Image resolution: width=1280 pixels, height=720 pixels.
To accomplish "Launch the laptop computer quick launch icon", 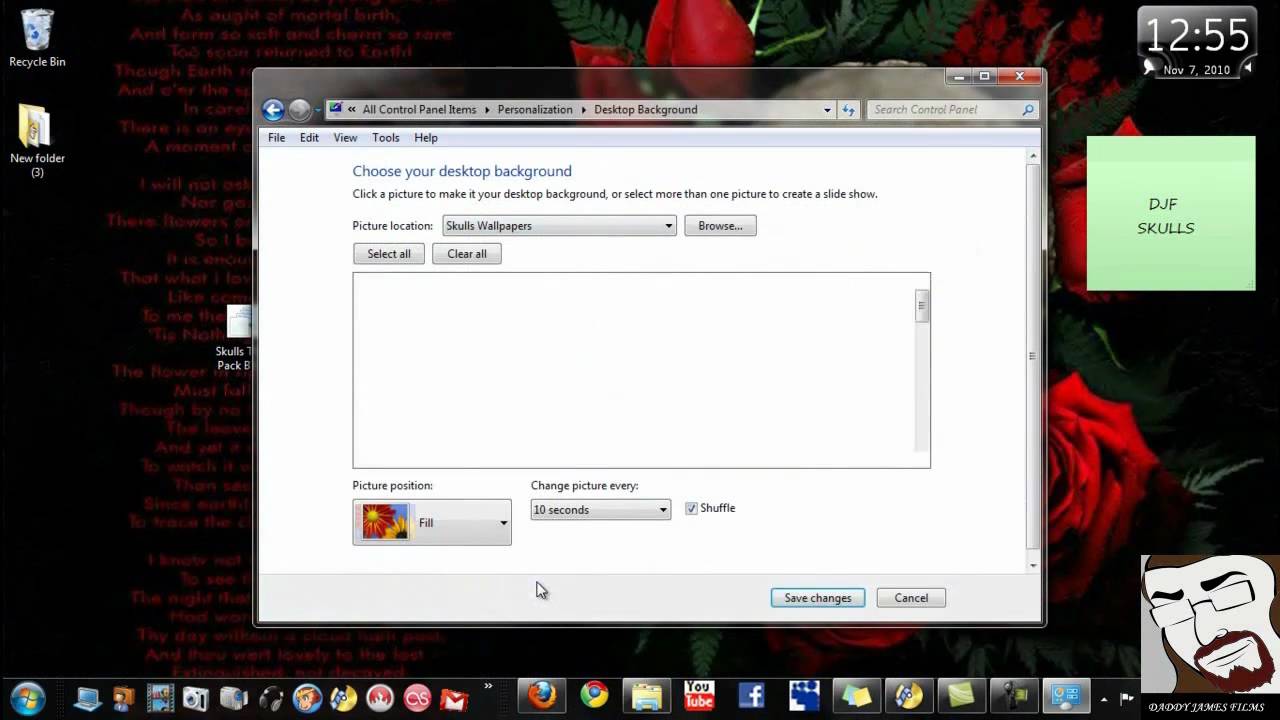I will [x=87, y=697].
